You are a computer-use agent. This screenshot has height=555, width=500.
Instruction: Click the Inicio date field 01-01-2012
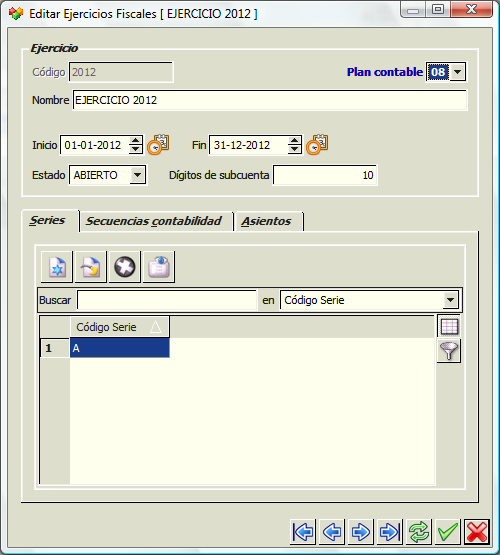pyautogui.click(x=94, y=145)
